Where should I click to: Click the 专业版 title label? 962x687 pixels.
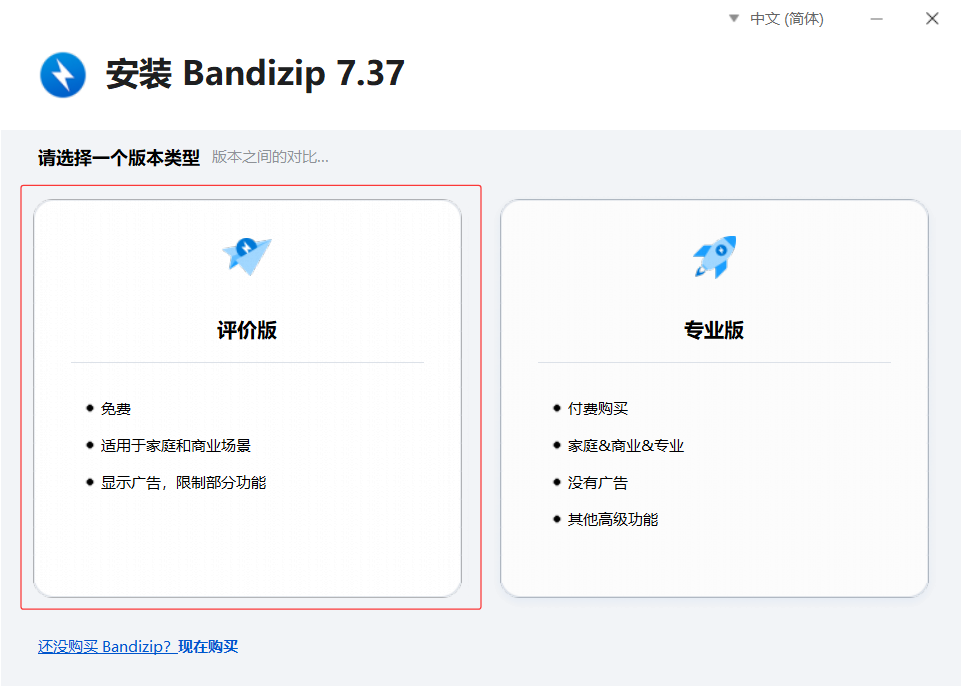[713, 330]
